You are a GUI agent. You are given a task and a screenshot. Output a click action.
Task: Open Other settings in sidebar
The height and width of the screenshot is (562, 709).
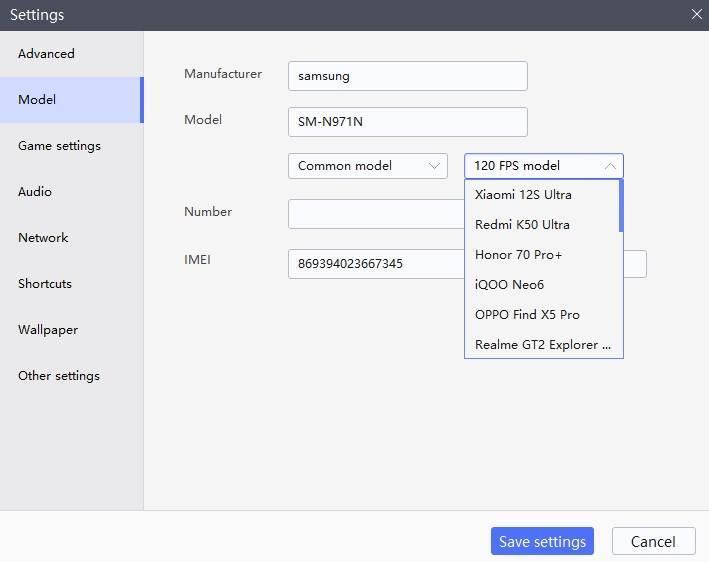(59, 376)
